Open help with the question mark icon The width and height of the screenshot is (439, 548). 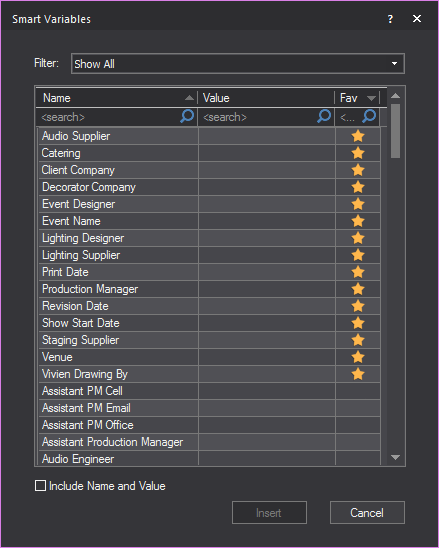(390, 19)
